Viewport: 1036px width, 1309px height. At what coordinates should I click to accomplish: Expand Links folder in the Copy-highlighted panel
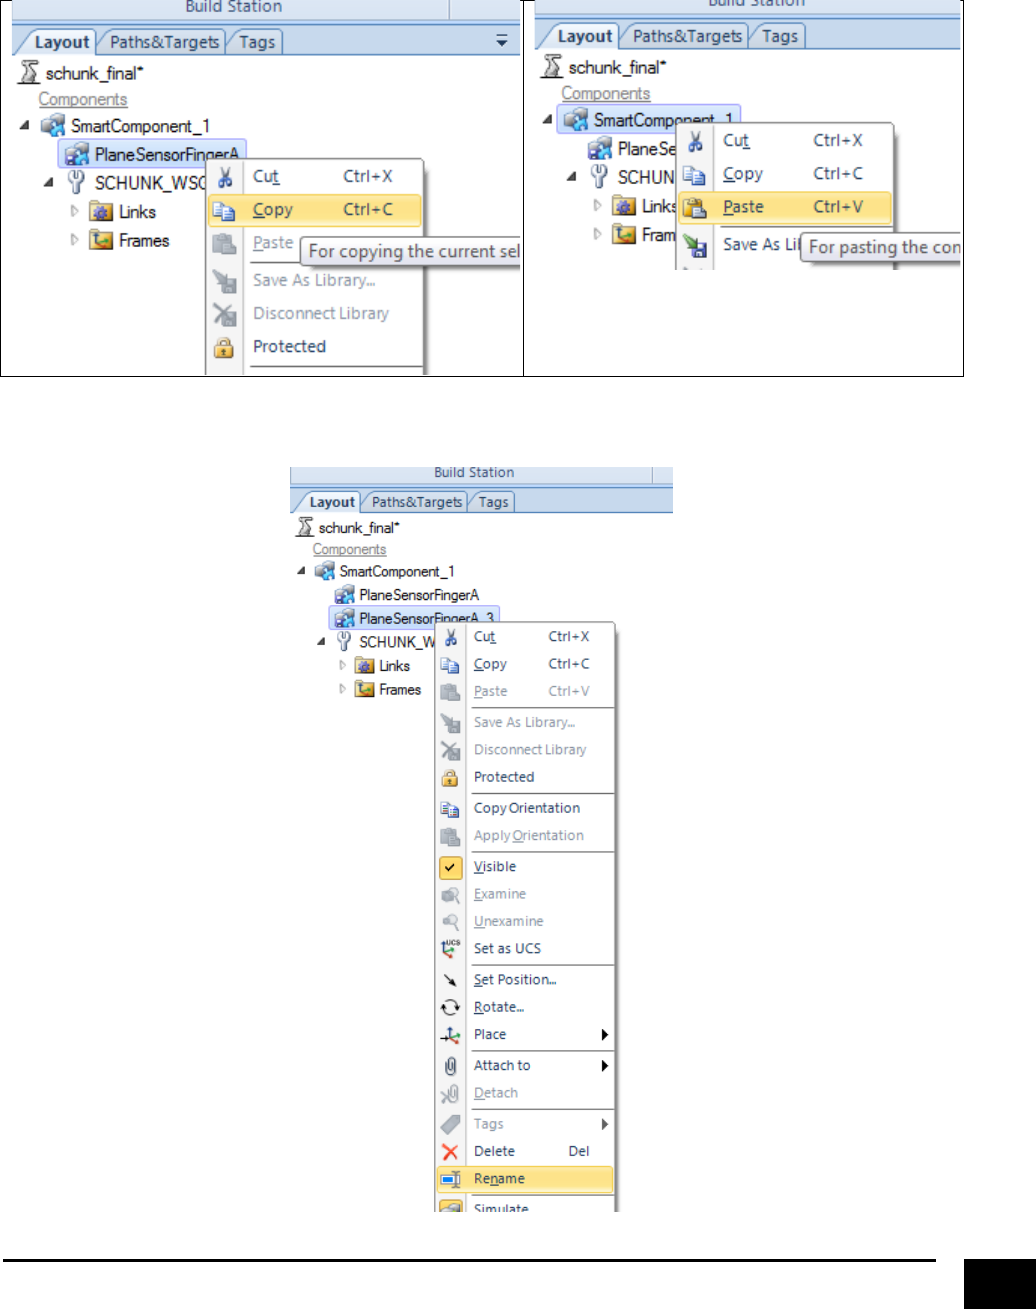tap(74, 211)
